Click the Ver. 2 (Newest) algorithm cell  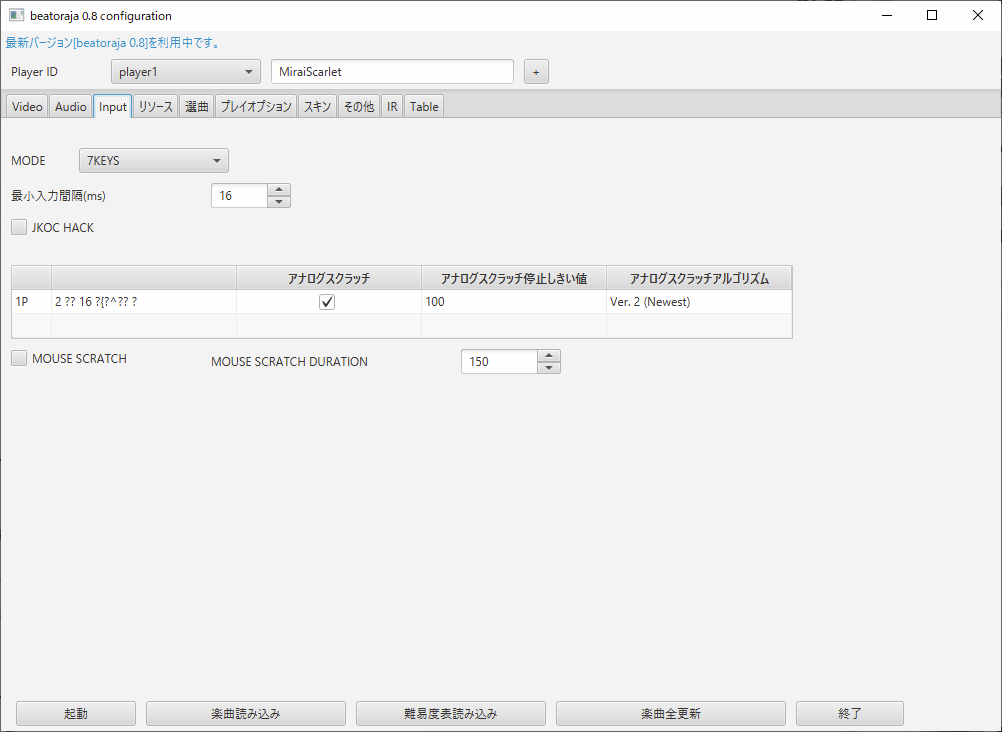(x=699, y=302)
